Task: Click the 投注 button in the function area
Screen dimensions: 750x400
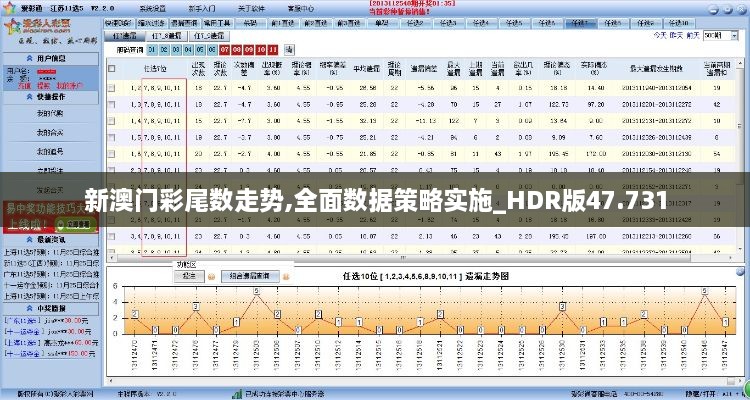Action: click(x=189, y=276)
